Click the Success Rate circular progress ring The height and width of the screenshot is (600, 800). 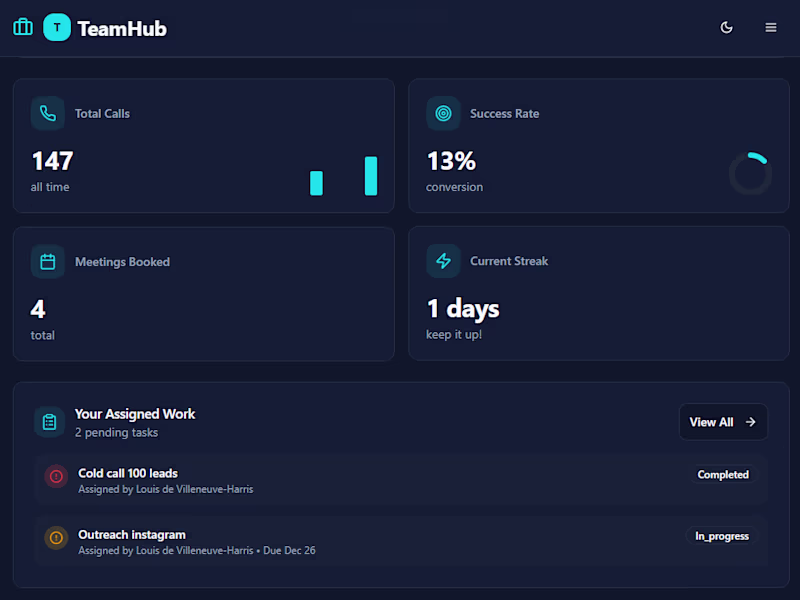(750, 174)
